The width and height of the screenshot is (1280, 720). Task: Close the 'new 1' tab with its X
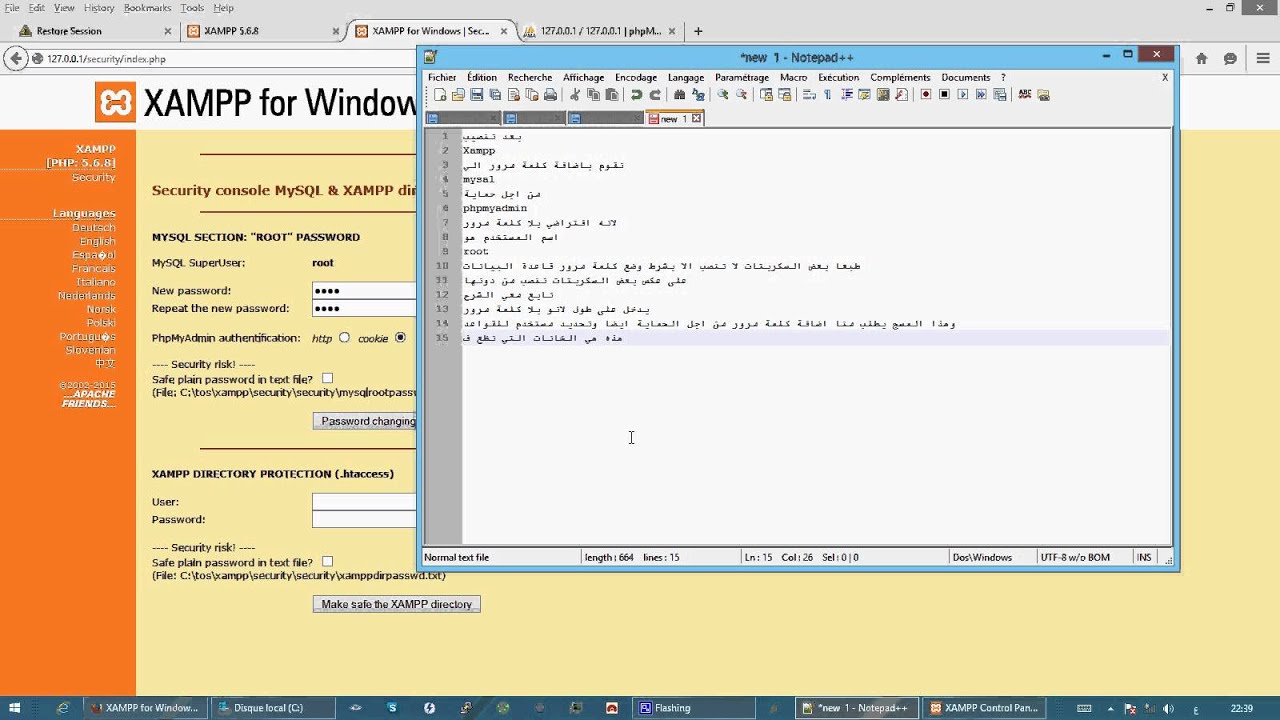click(x=697, y=118)
